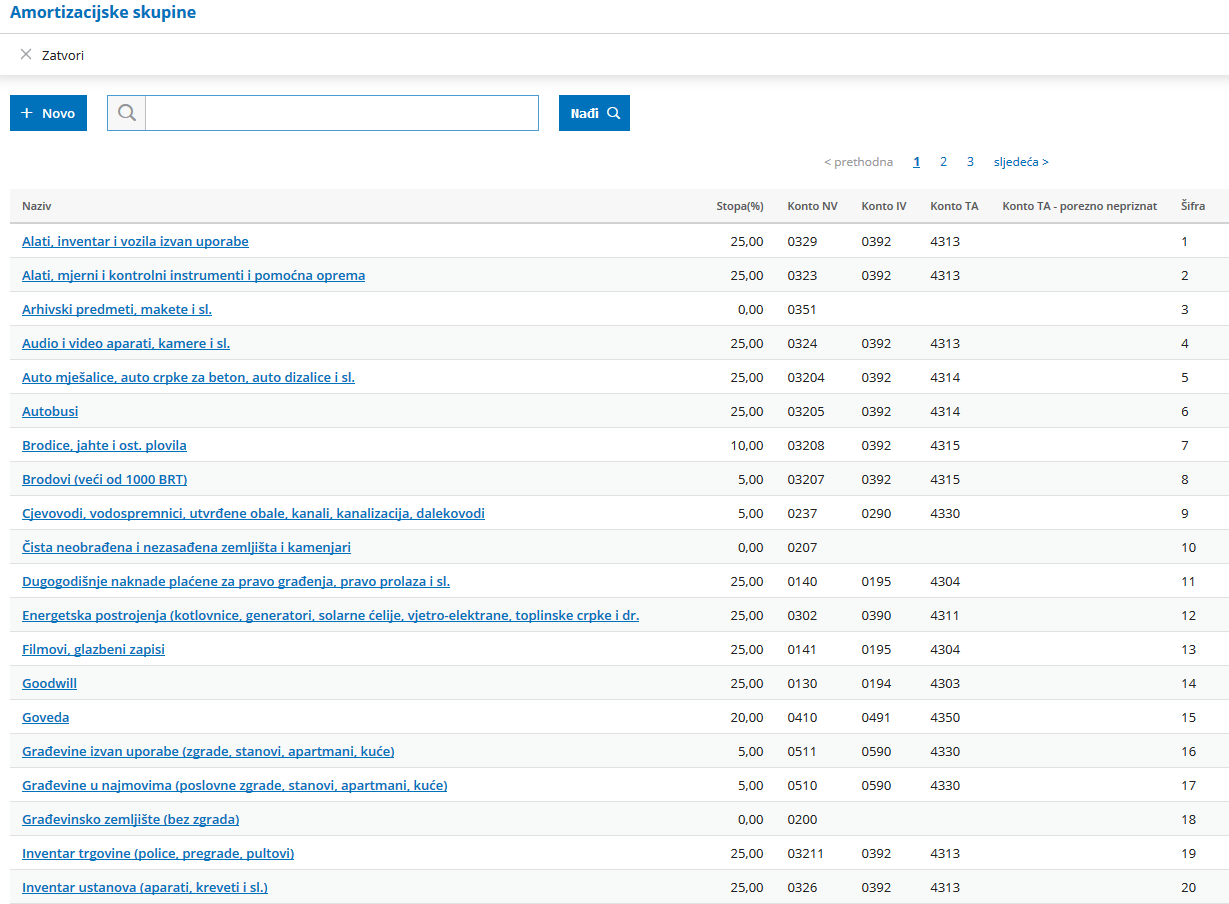Focus the search text field

(342, 113)
